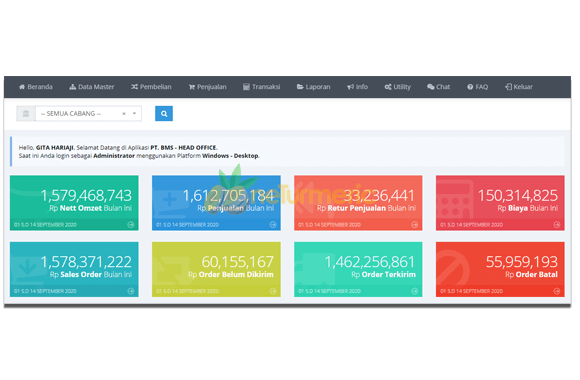The height and width of the screenshot is (380, 580).
Task: Clear the SEMUA CABANG selection
Action: click(124, 114)
